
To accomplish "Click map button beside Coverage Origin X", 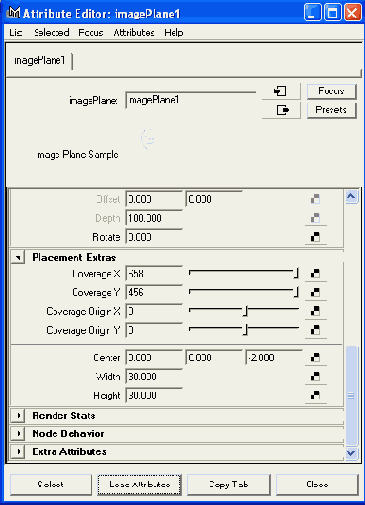I will point(315,311).
